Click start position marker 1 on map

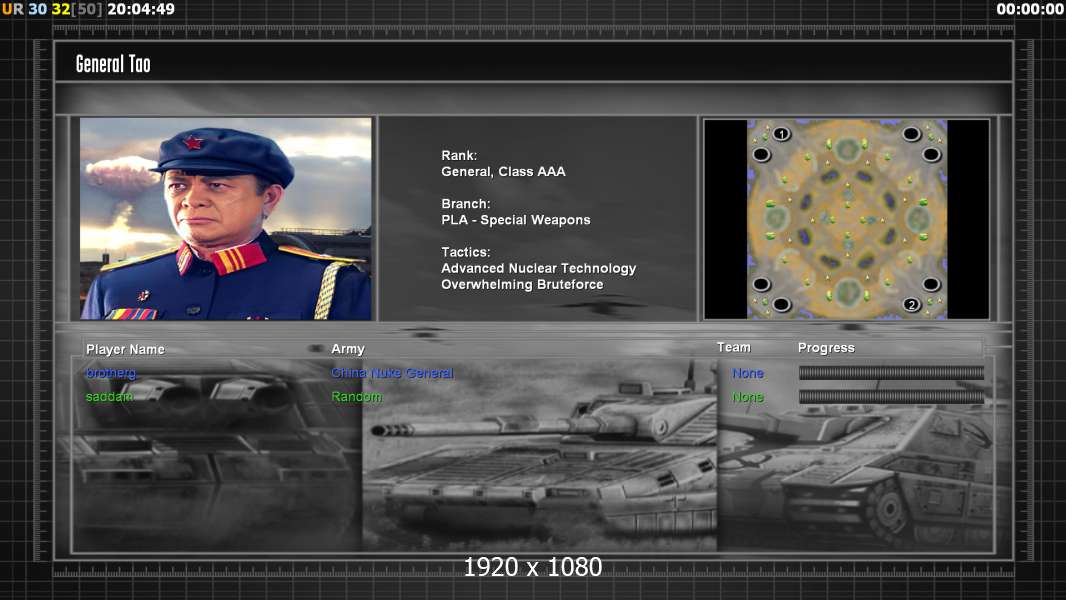point(782,134)
